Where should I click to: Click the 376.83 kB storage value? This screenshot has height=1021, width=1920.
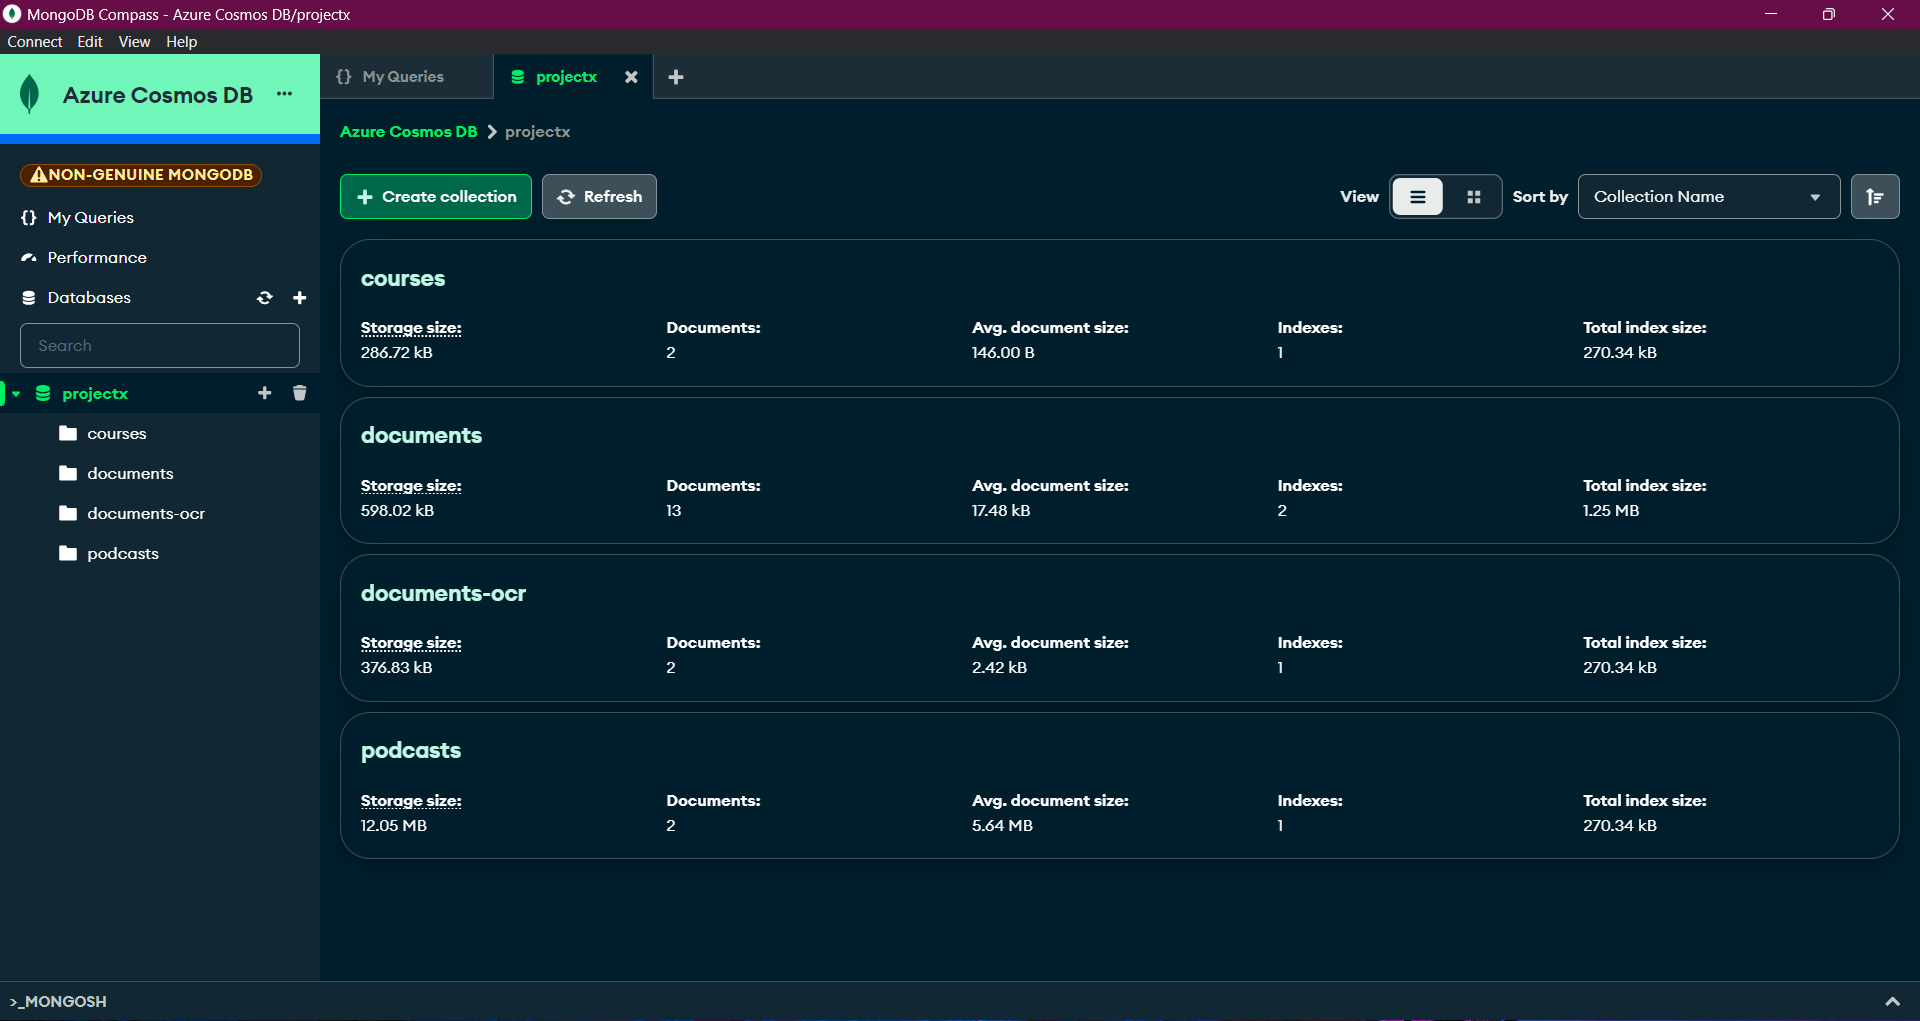pos(397,668)
